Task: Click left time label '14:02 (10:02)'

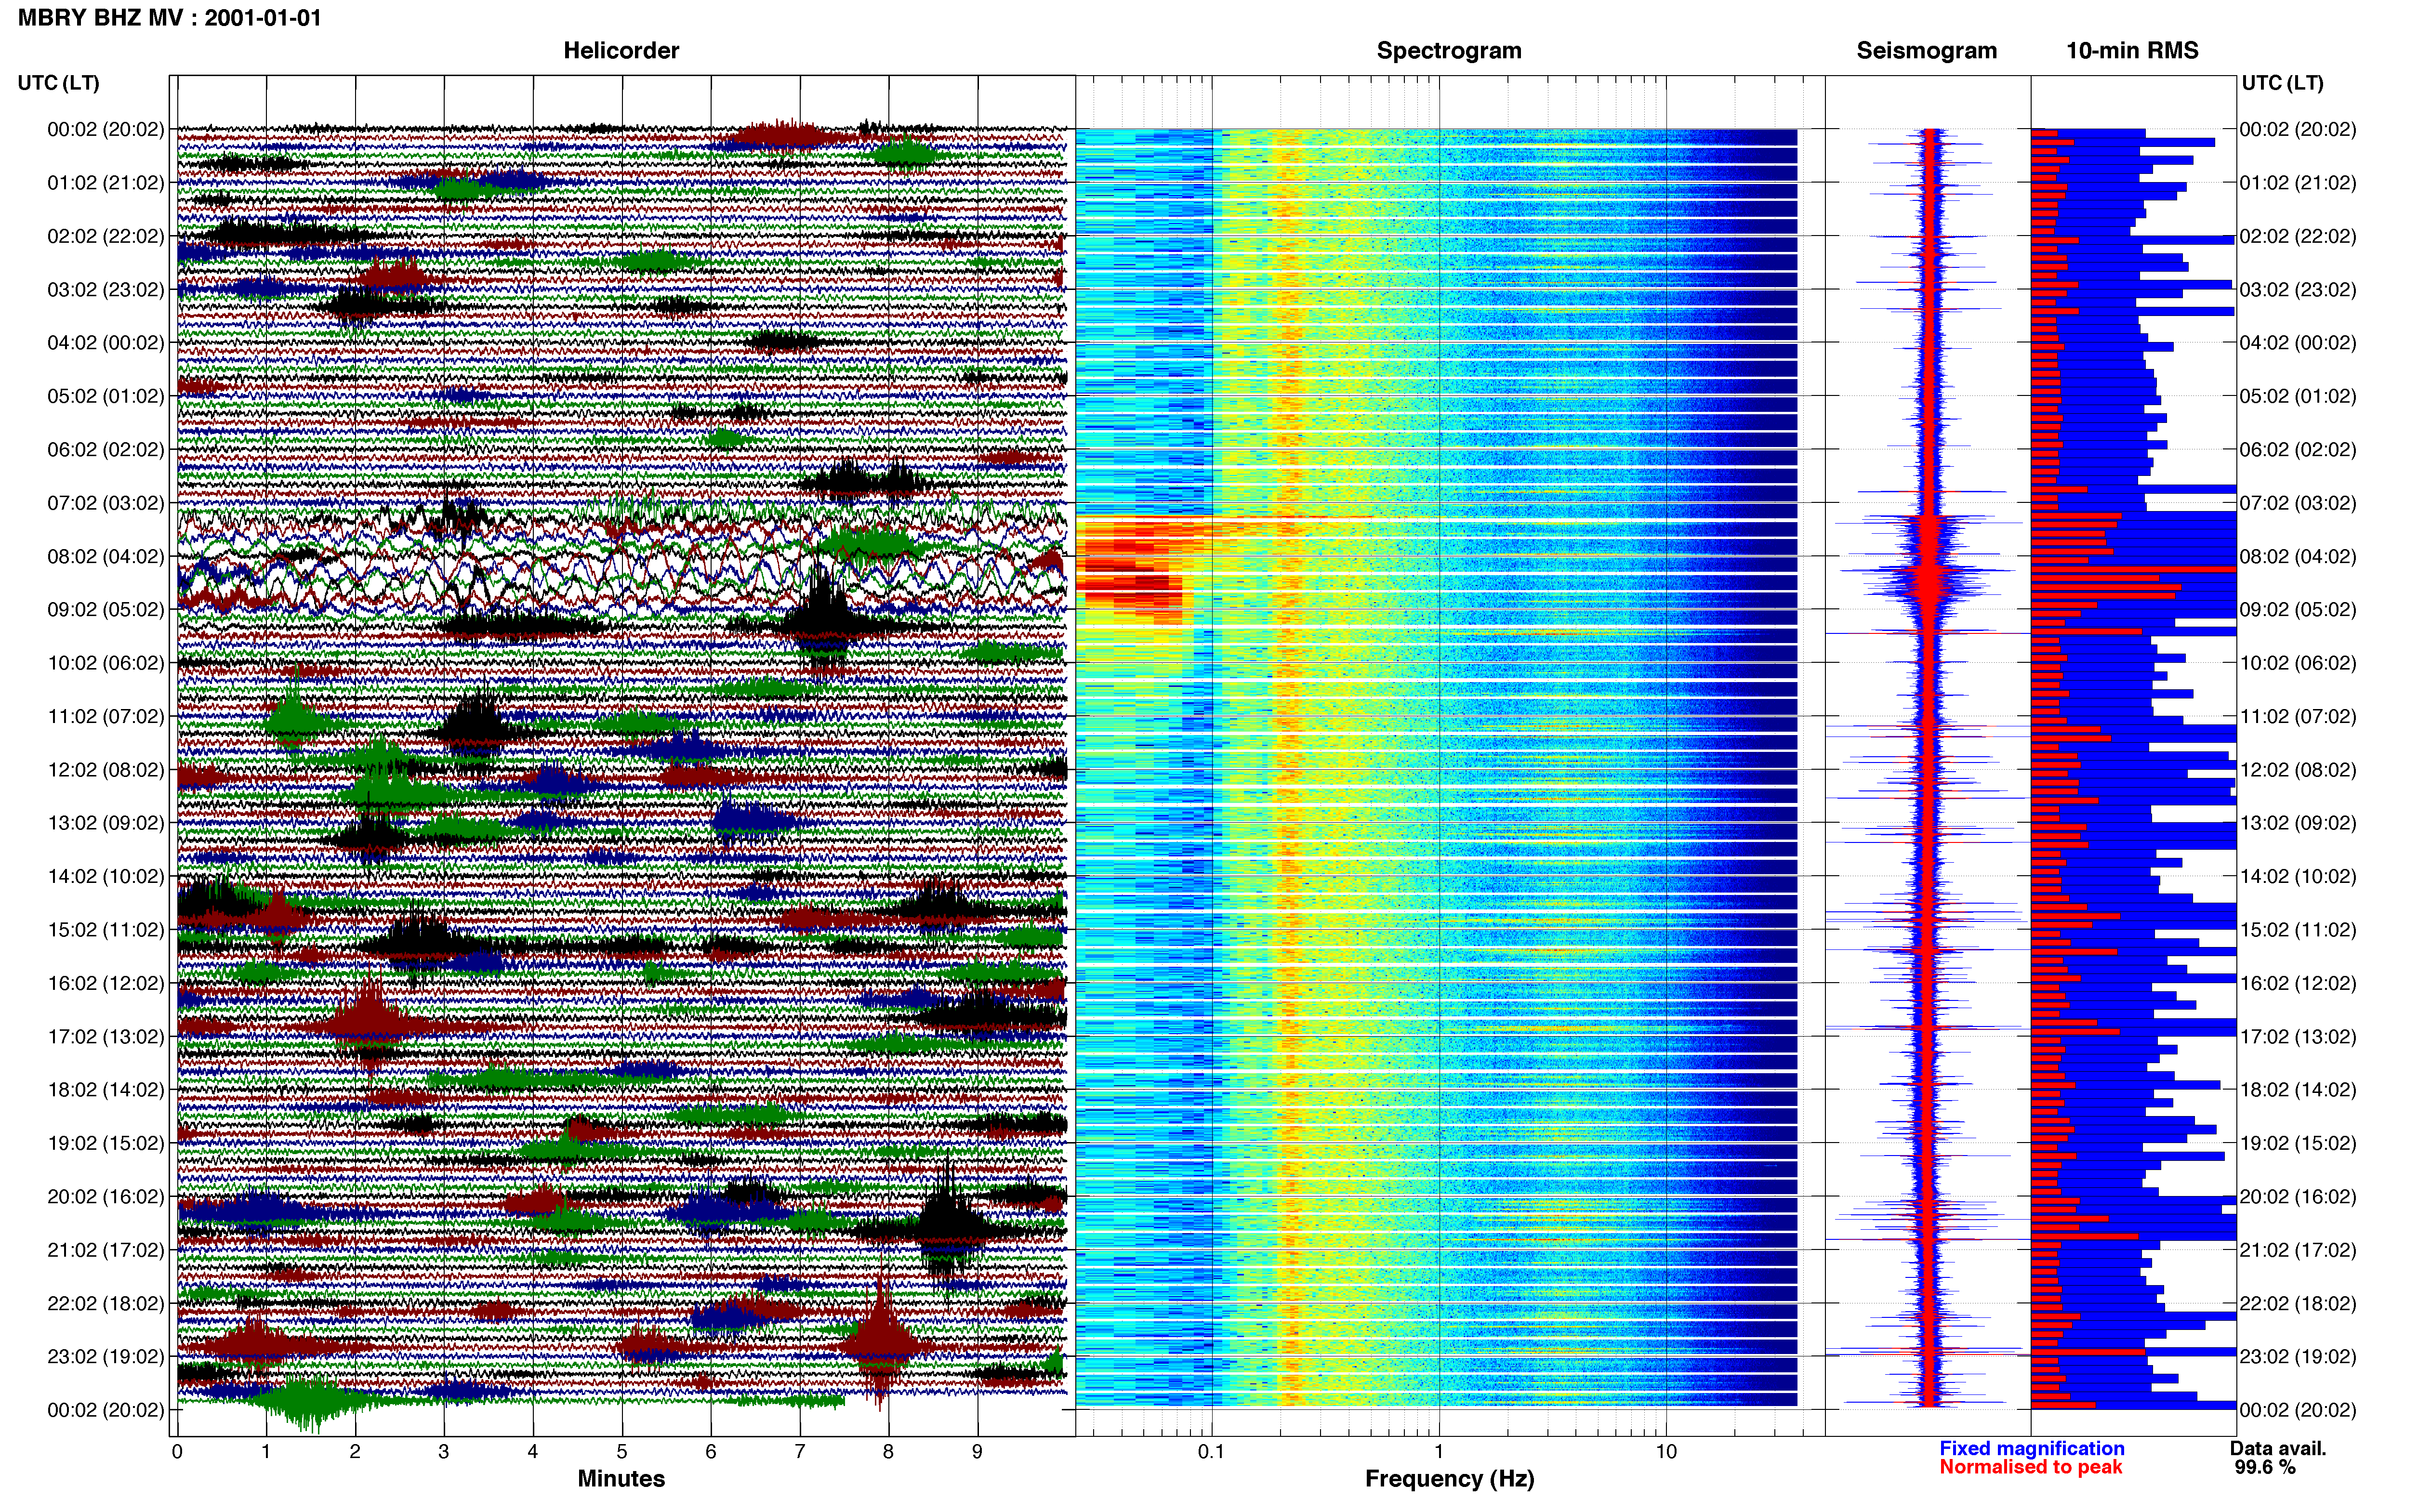Action: tap(106, 877)
